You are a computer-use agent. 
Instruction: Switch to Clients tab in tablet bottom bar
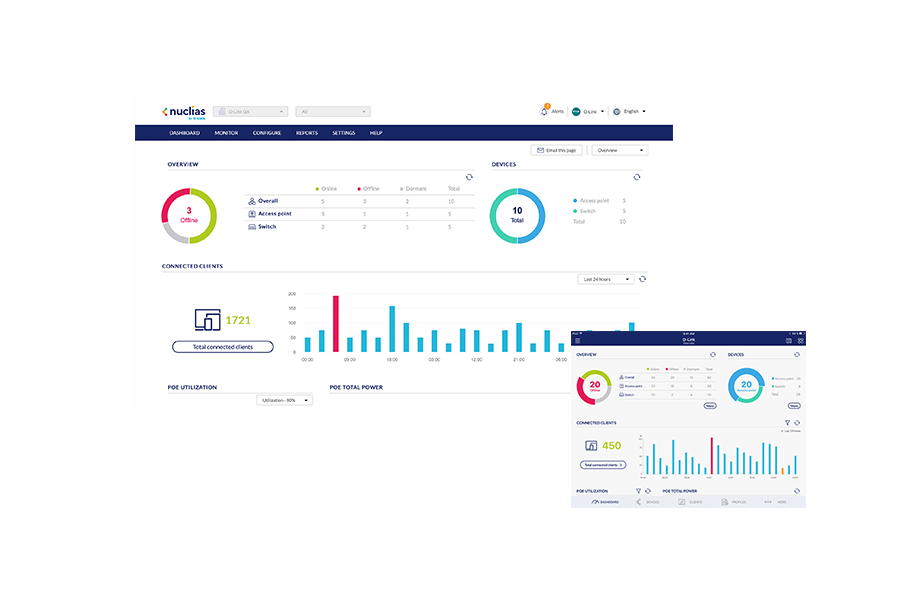click(690, 502)
